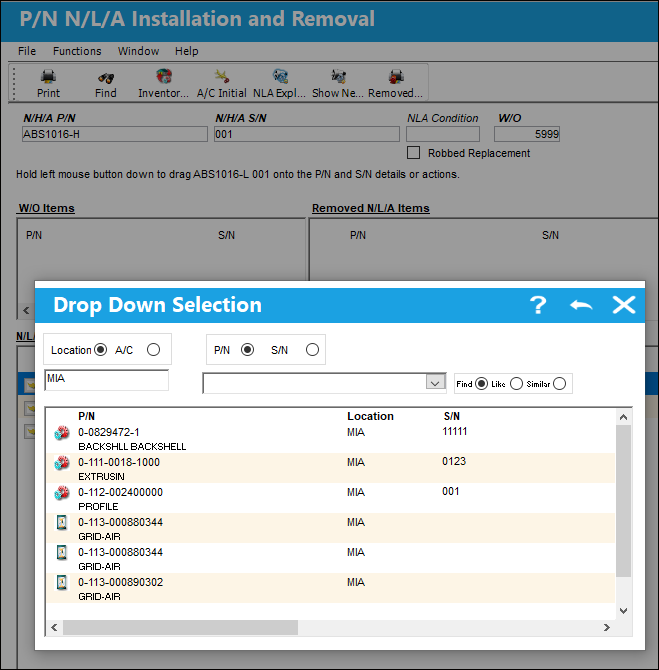Open the Inventory toolbar icon
The width and height of the screenshot is (659, 670).
164,76
